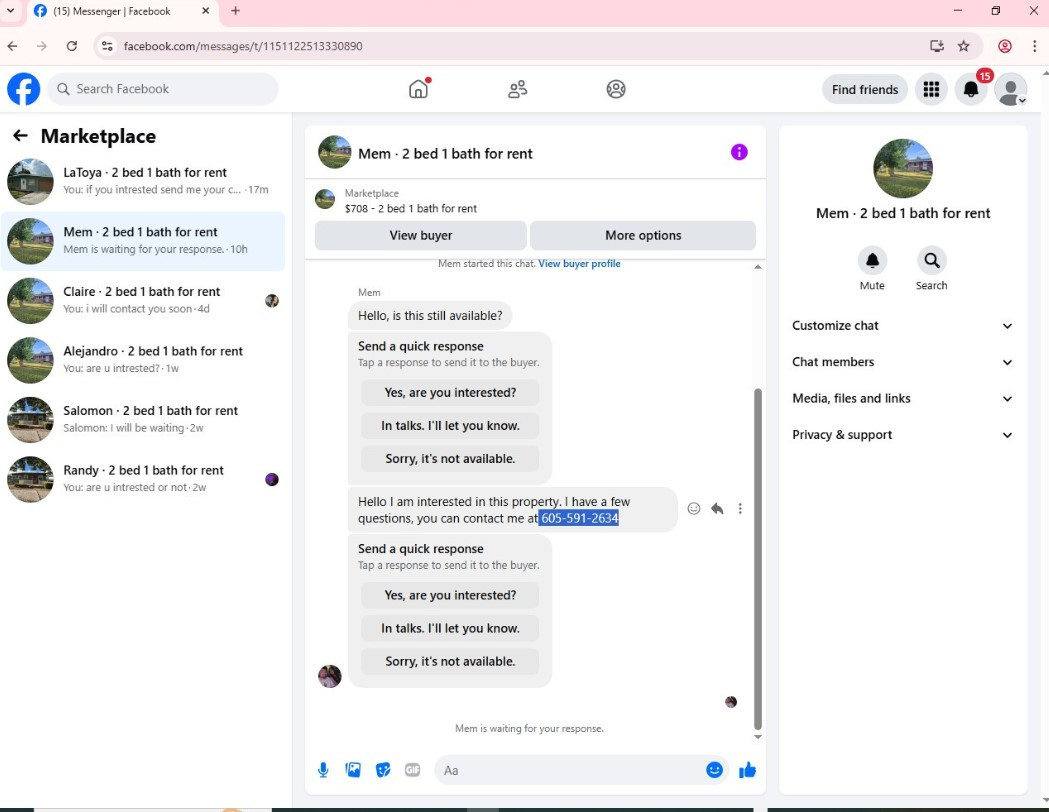Open Salomon's 2 bed 1 bath conversation

click(143, 419)
